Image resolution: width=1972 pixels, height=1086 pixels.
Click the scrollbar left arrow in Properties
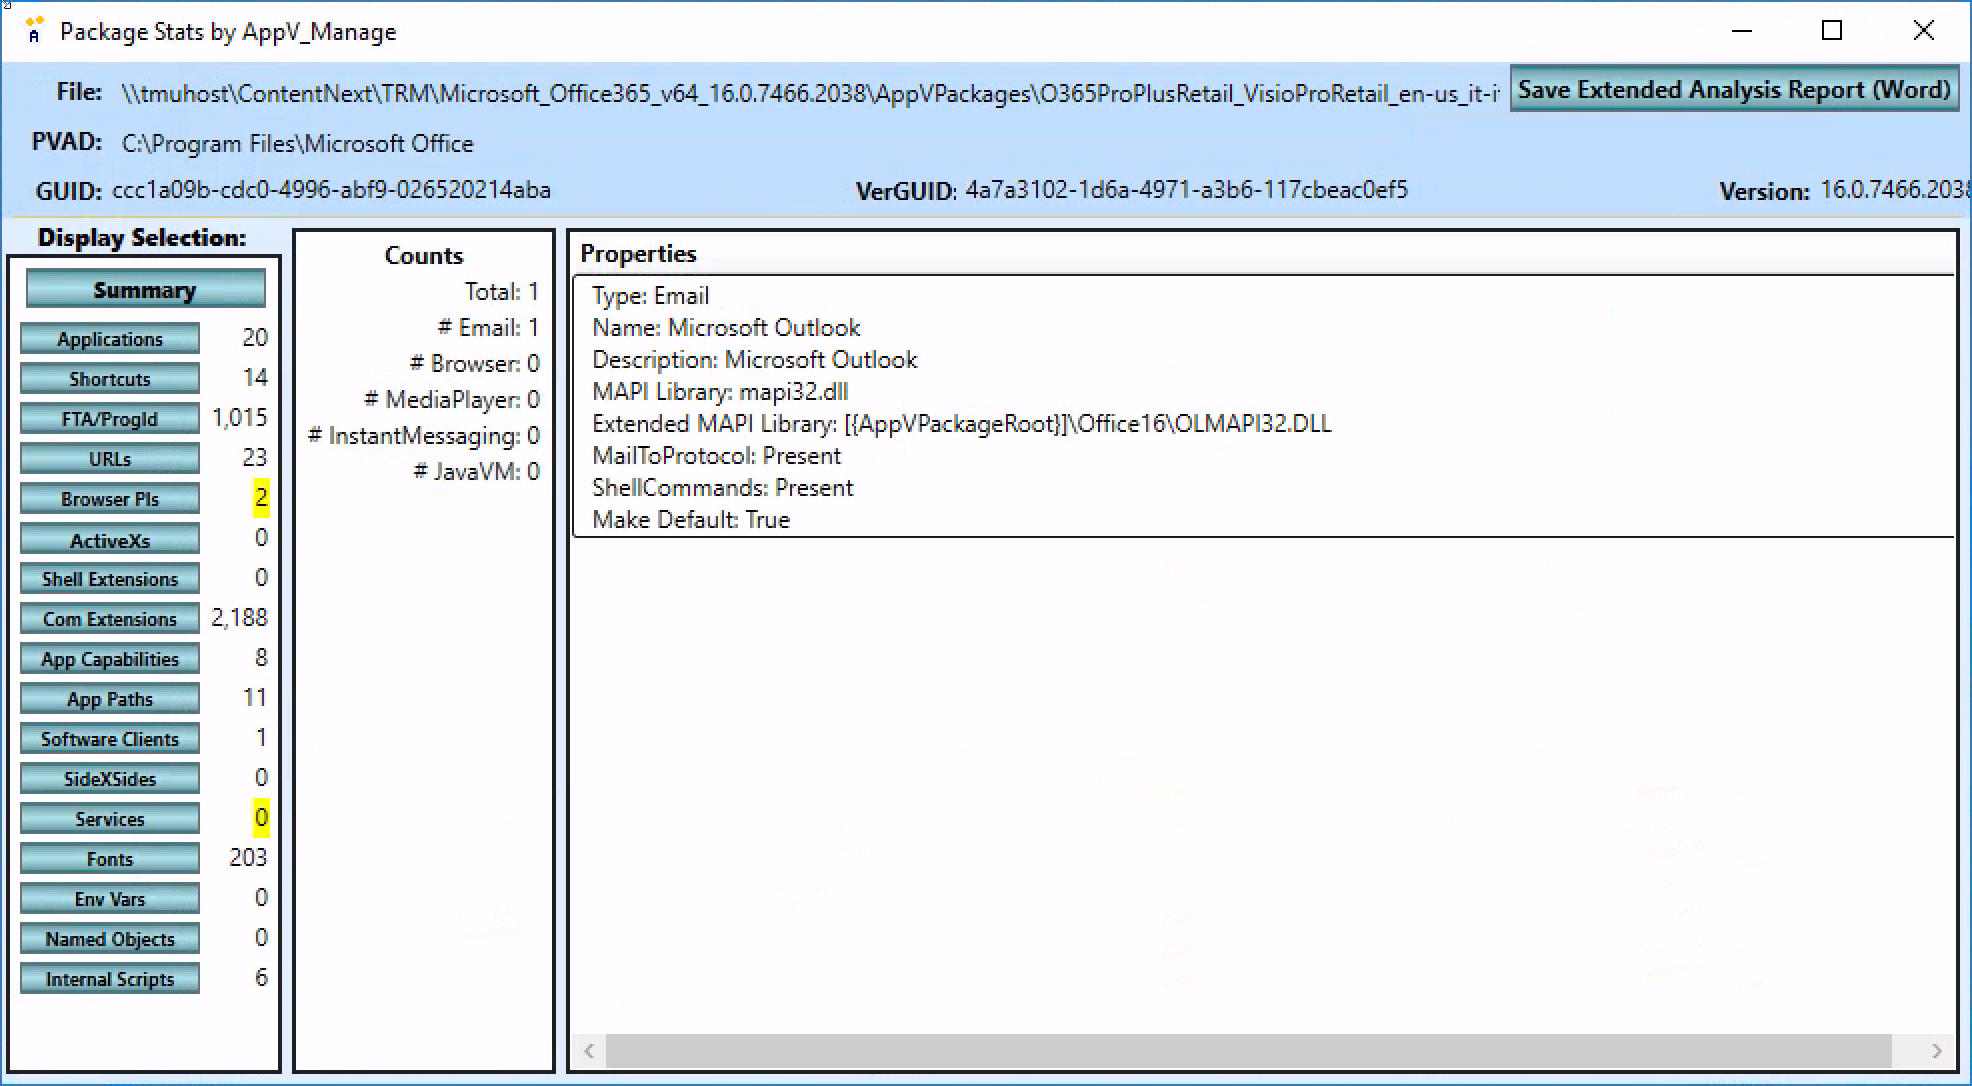(589, 1051)
